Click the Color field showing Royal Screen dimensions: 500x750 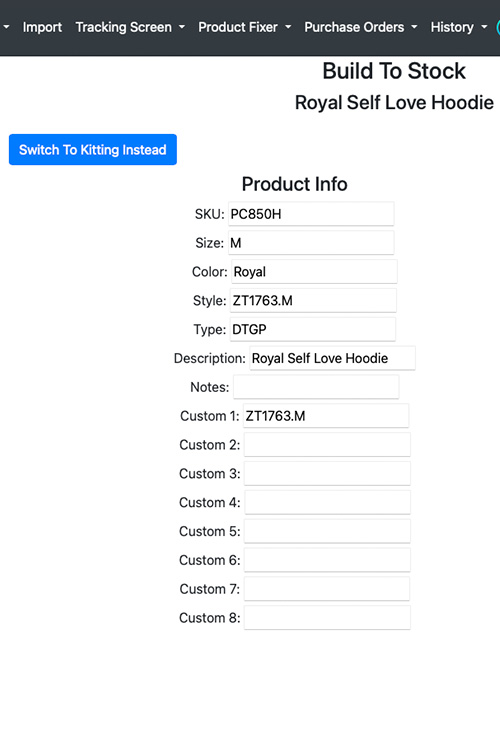point(314,272)
